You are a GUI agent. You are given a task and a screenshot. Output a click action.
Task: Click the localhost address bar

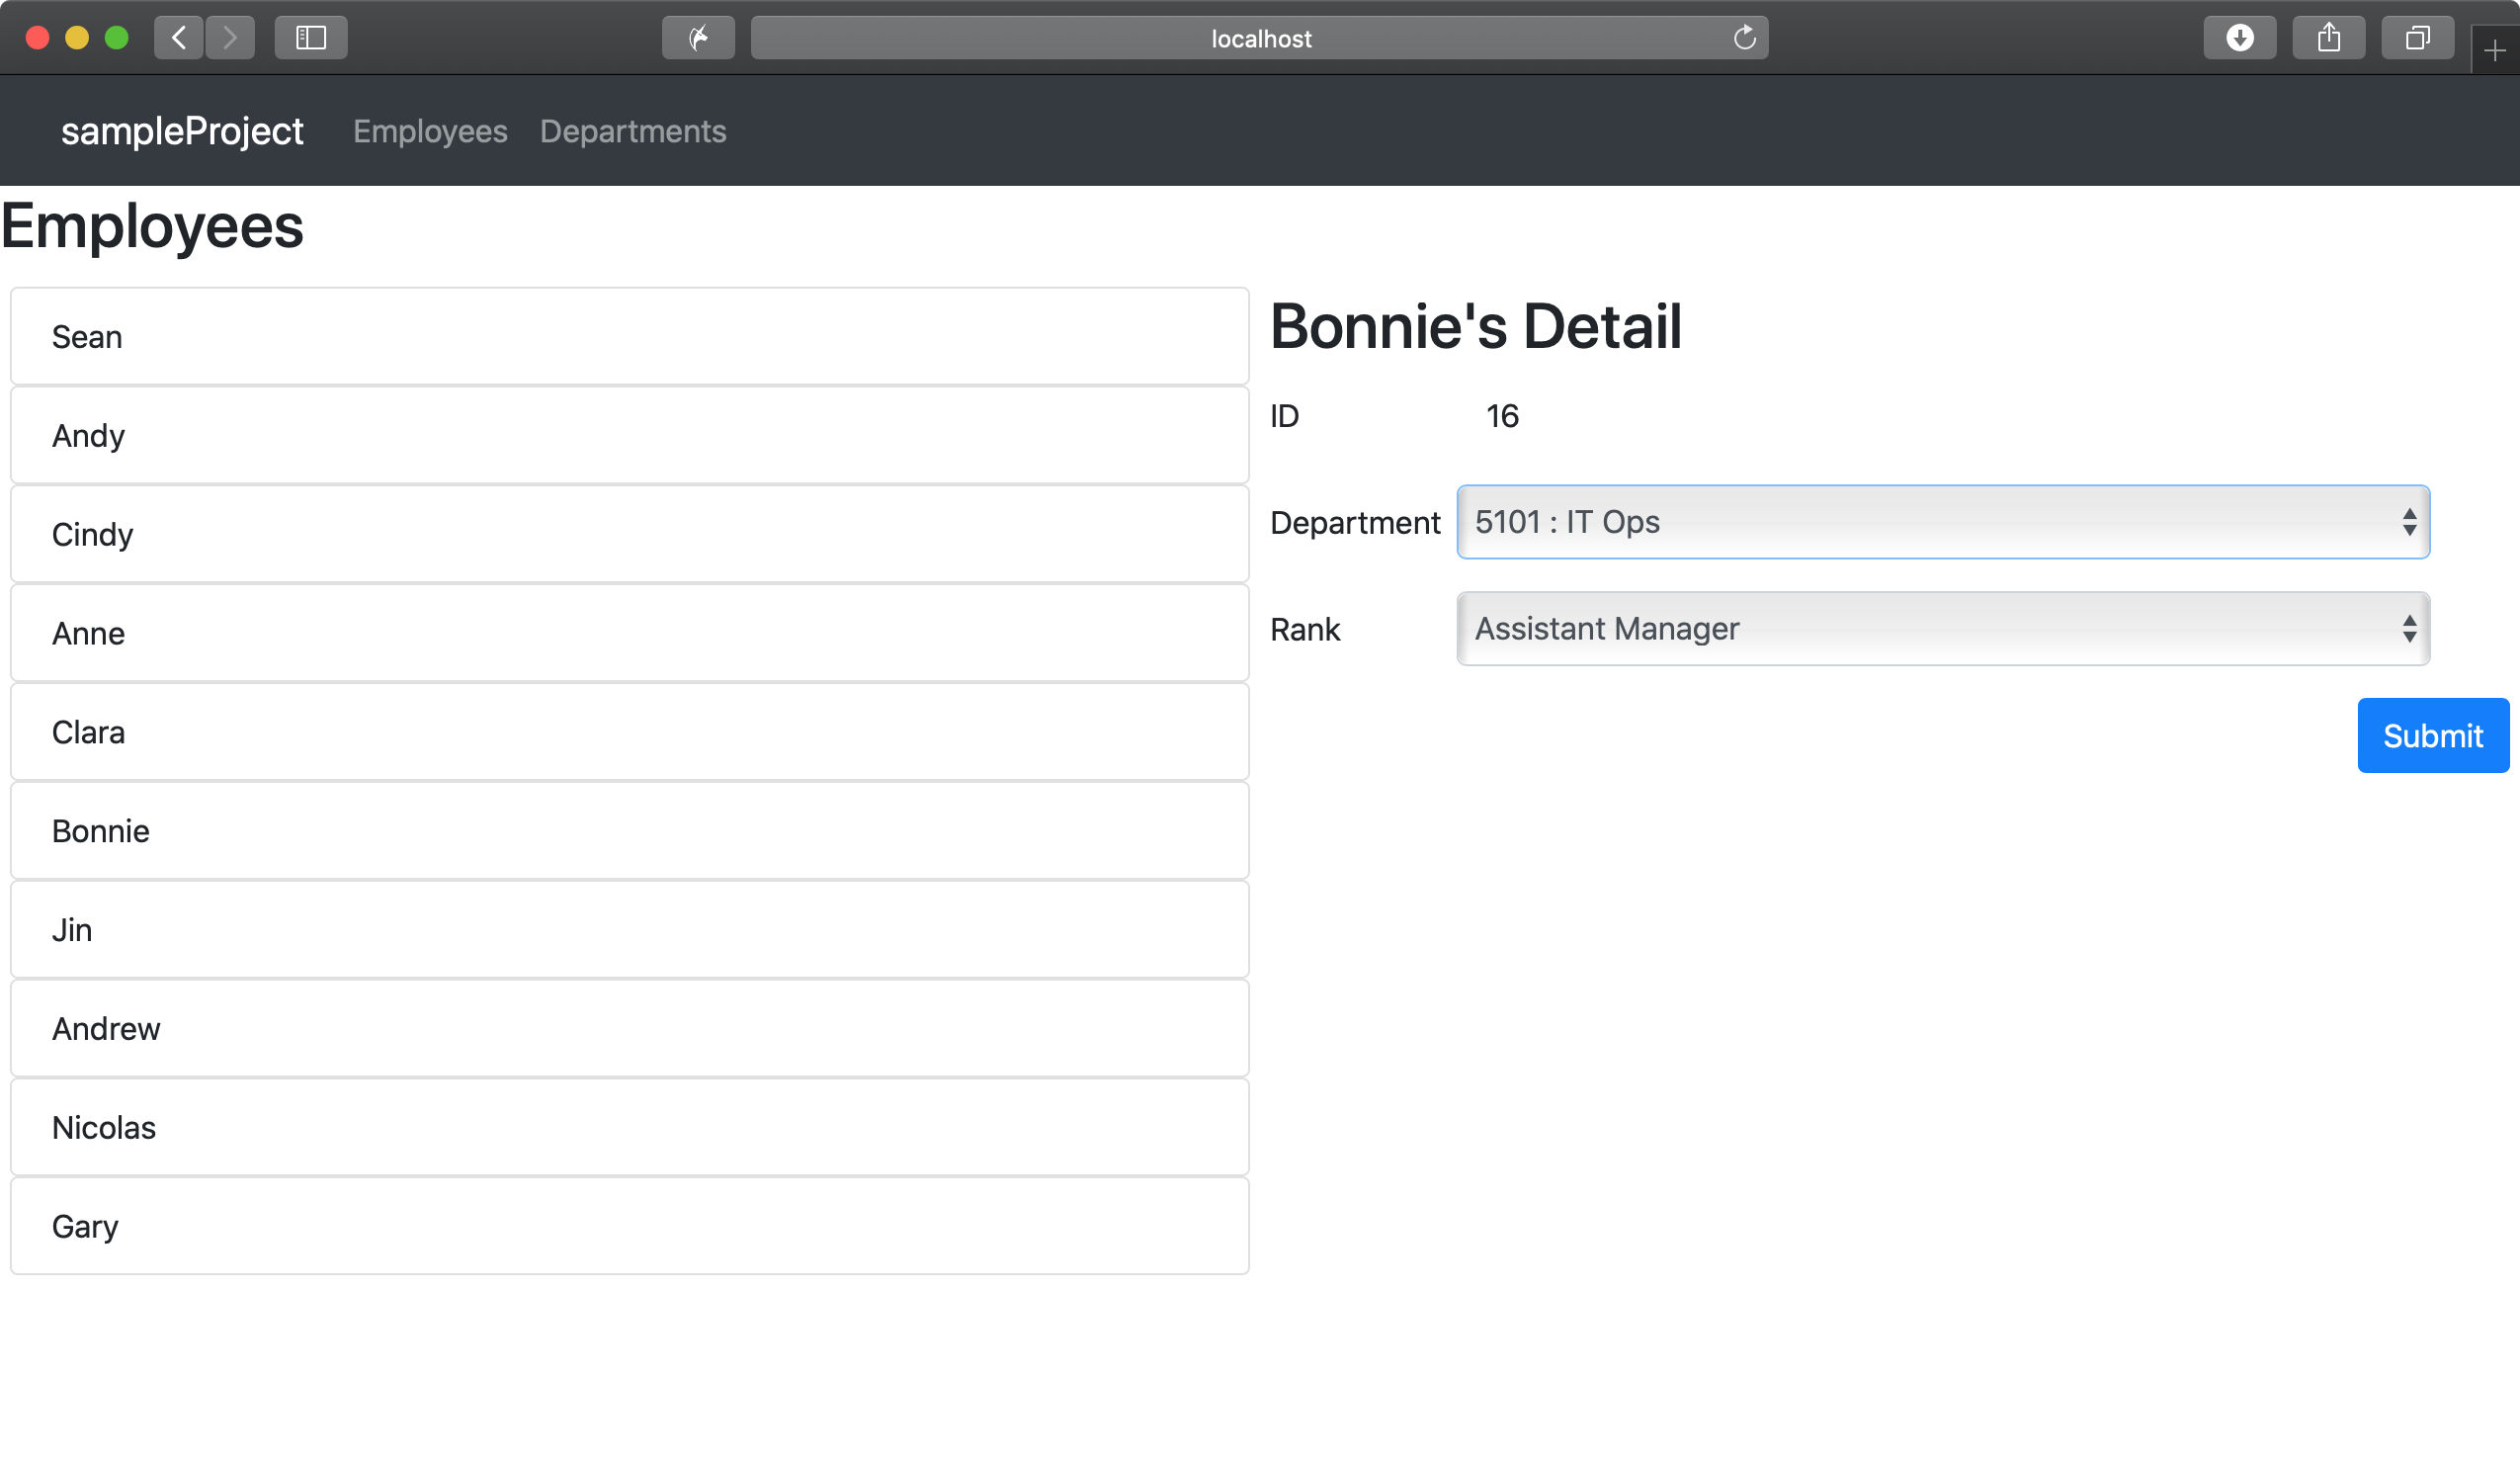1258,38
